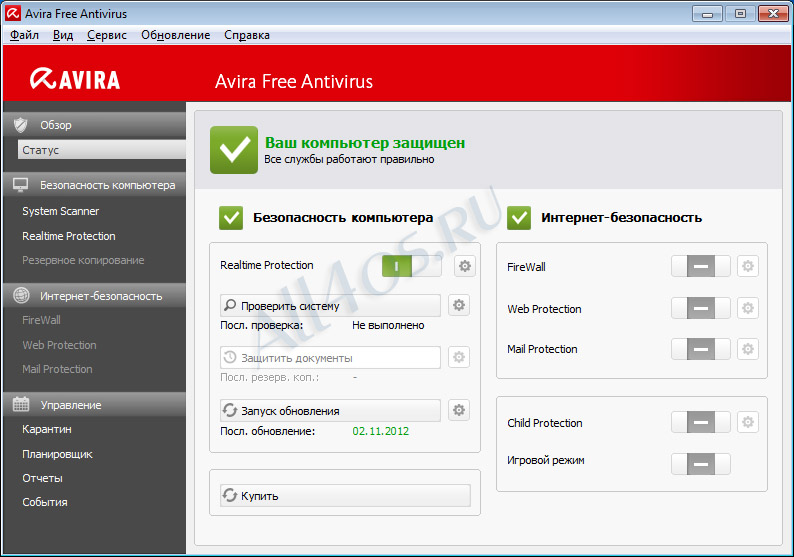The image size is (794, 557).
Task: Click green check next to Безопасность компьютера heading
Action: (x=231, y=218)
